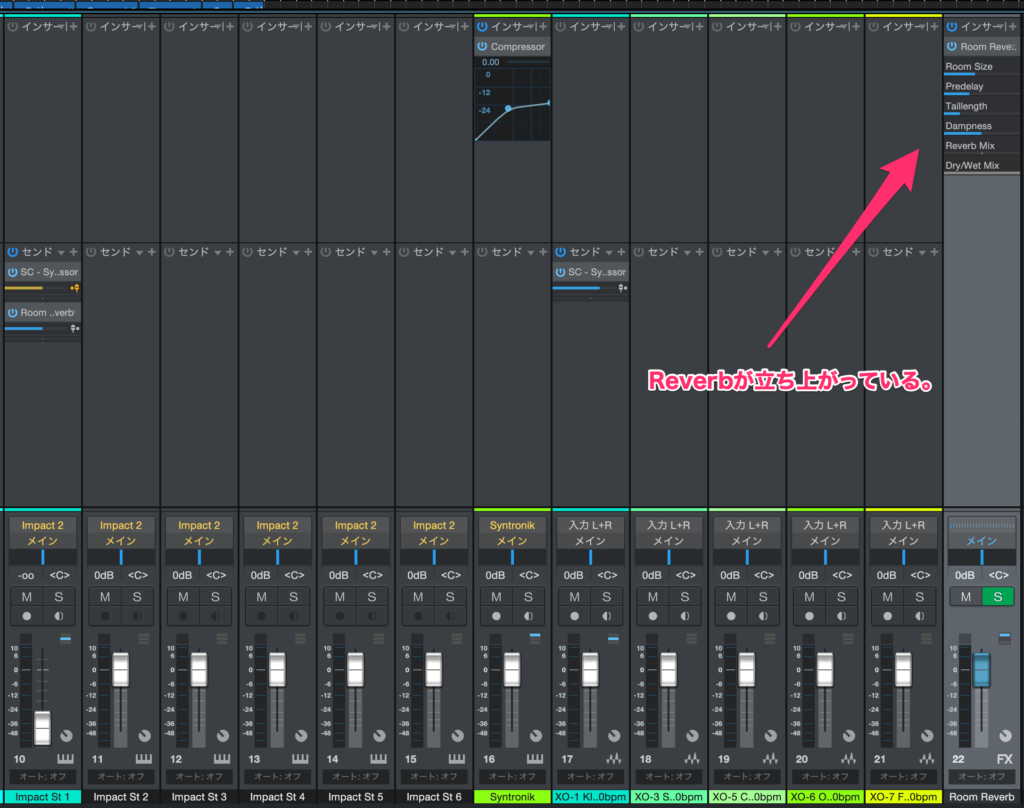Viewport: 1024px width, 808px height.
Task: Bypass the Compressor insert power button
Action: (x=482, y=47)
